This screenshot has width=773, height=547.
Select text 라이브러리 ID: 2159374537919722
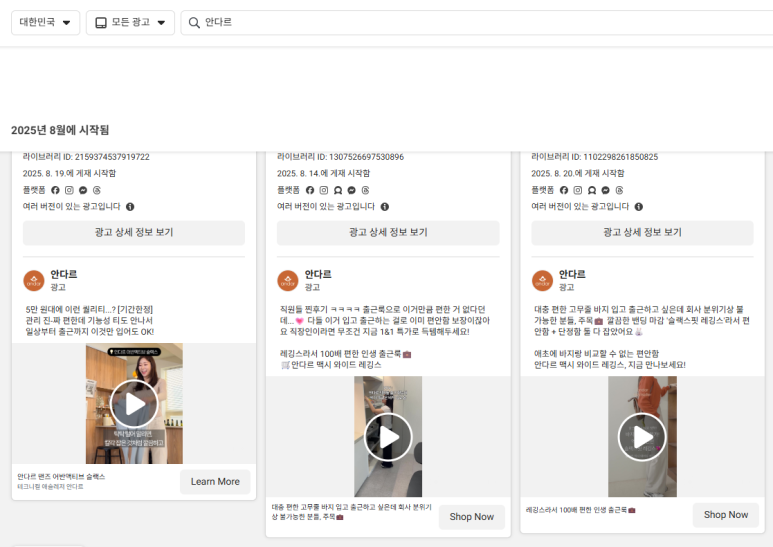pyautogui.click(x=86, y=157)
